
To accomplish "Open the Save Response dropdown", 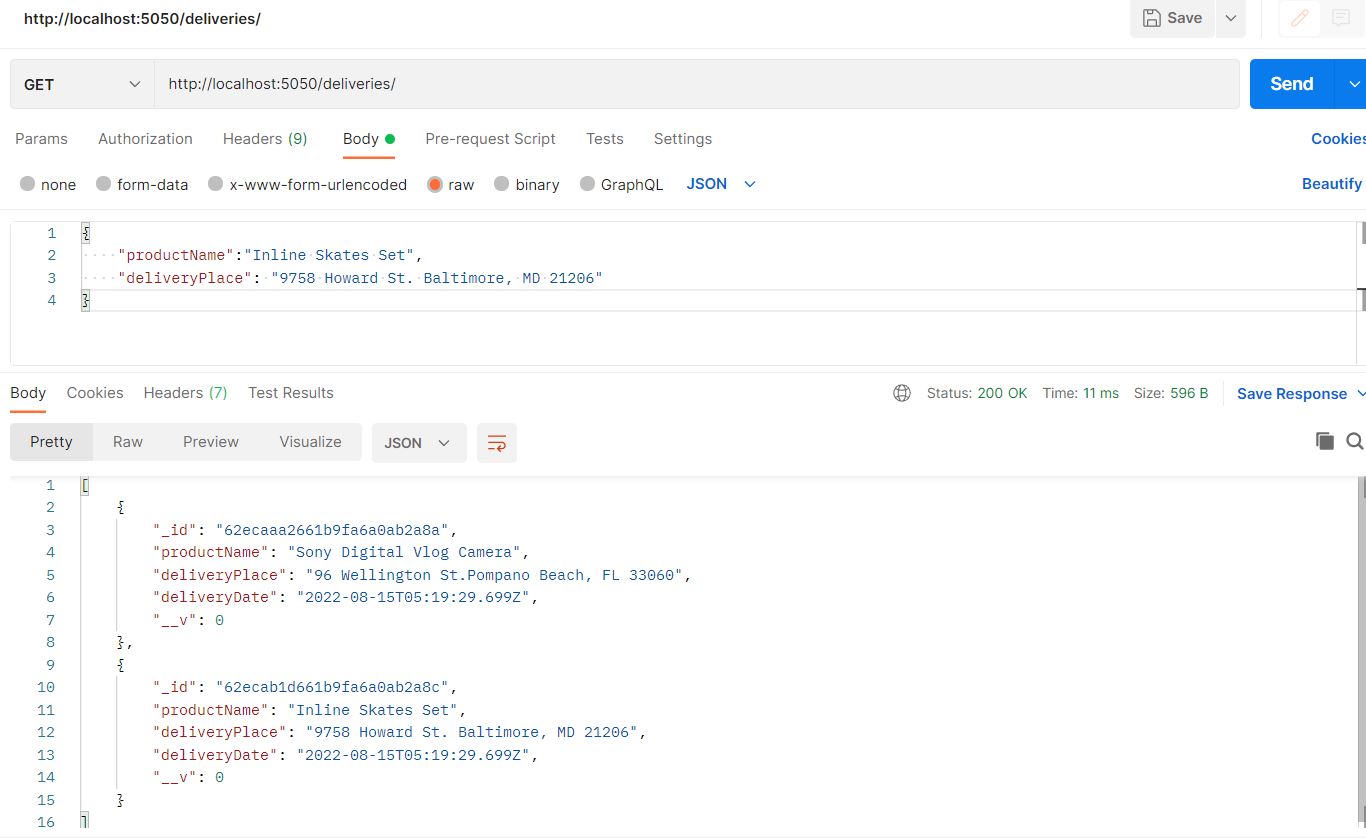I will point(1295,393).
